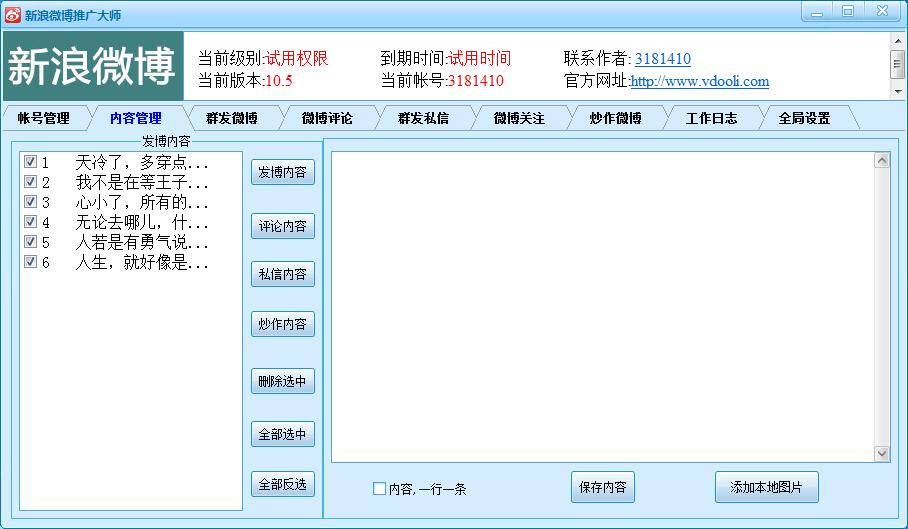Select the 内容管理 tab
908x529 pixels.
click(x=136, y=118)
